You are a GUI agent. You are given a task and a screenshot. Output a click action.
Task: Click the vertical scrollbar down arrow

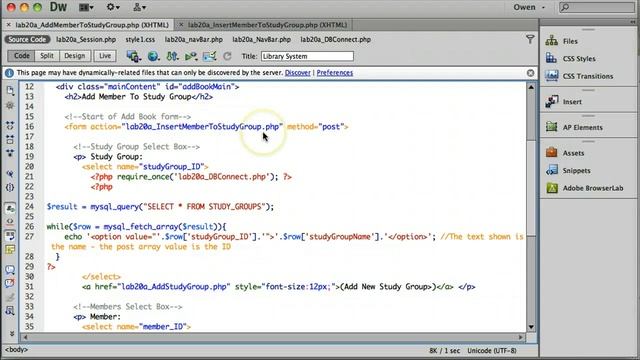pos(531,327)
